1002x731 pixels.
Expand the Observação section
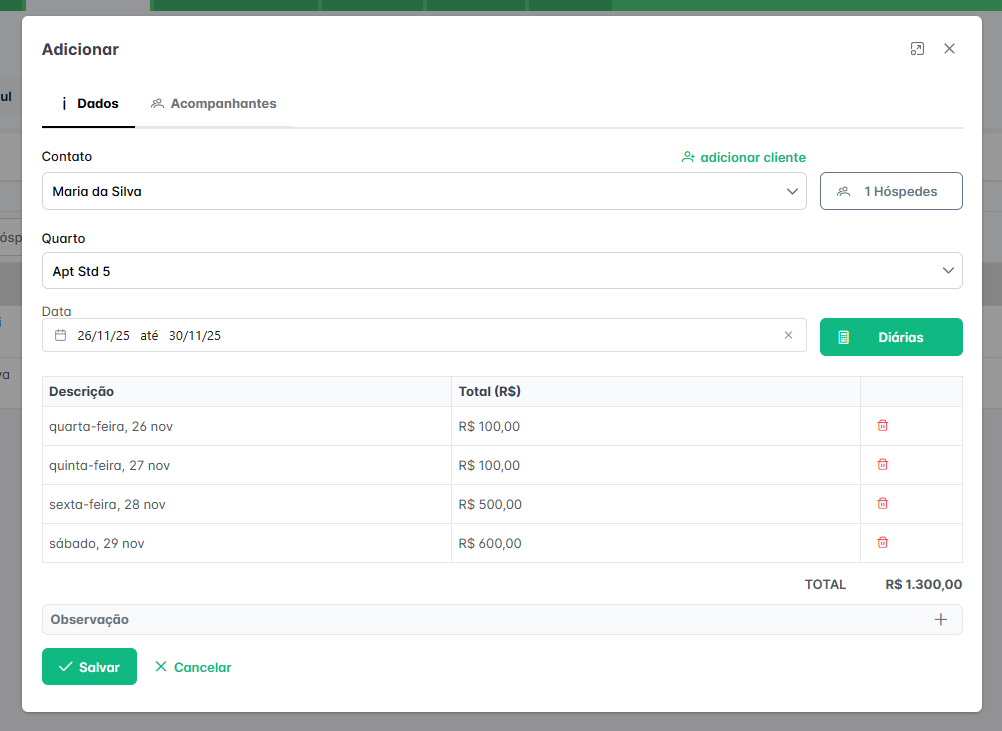tap(940, 620)
